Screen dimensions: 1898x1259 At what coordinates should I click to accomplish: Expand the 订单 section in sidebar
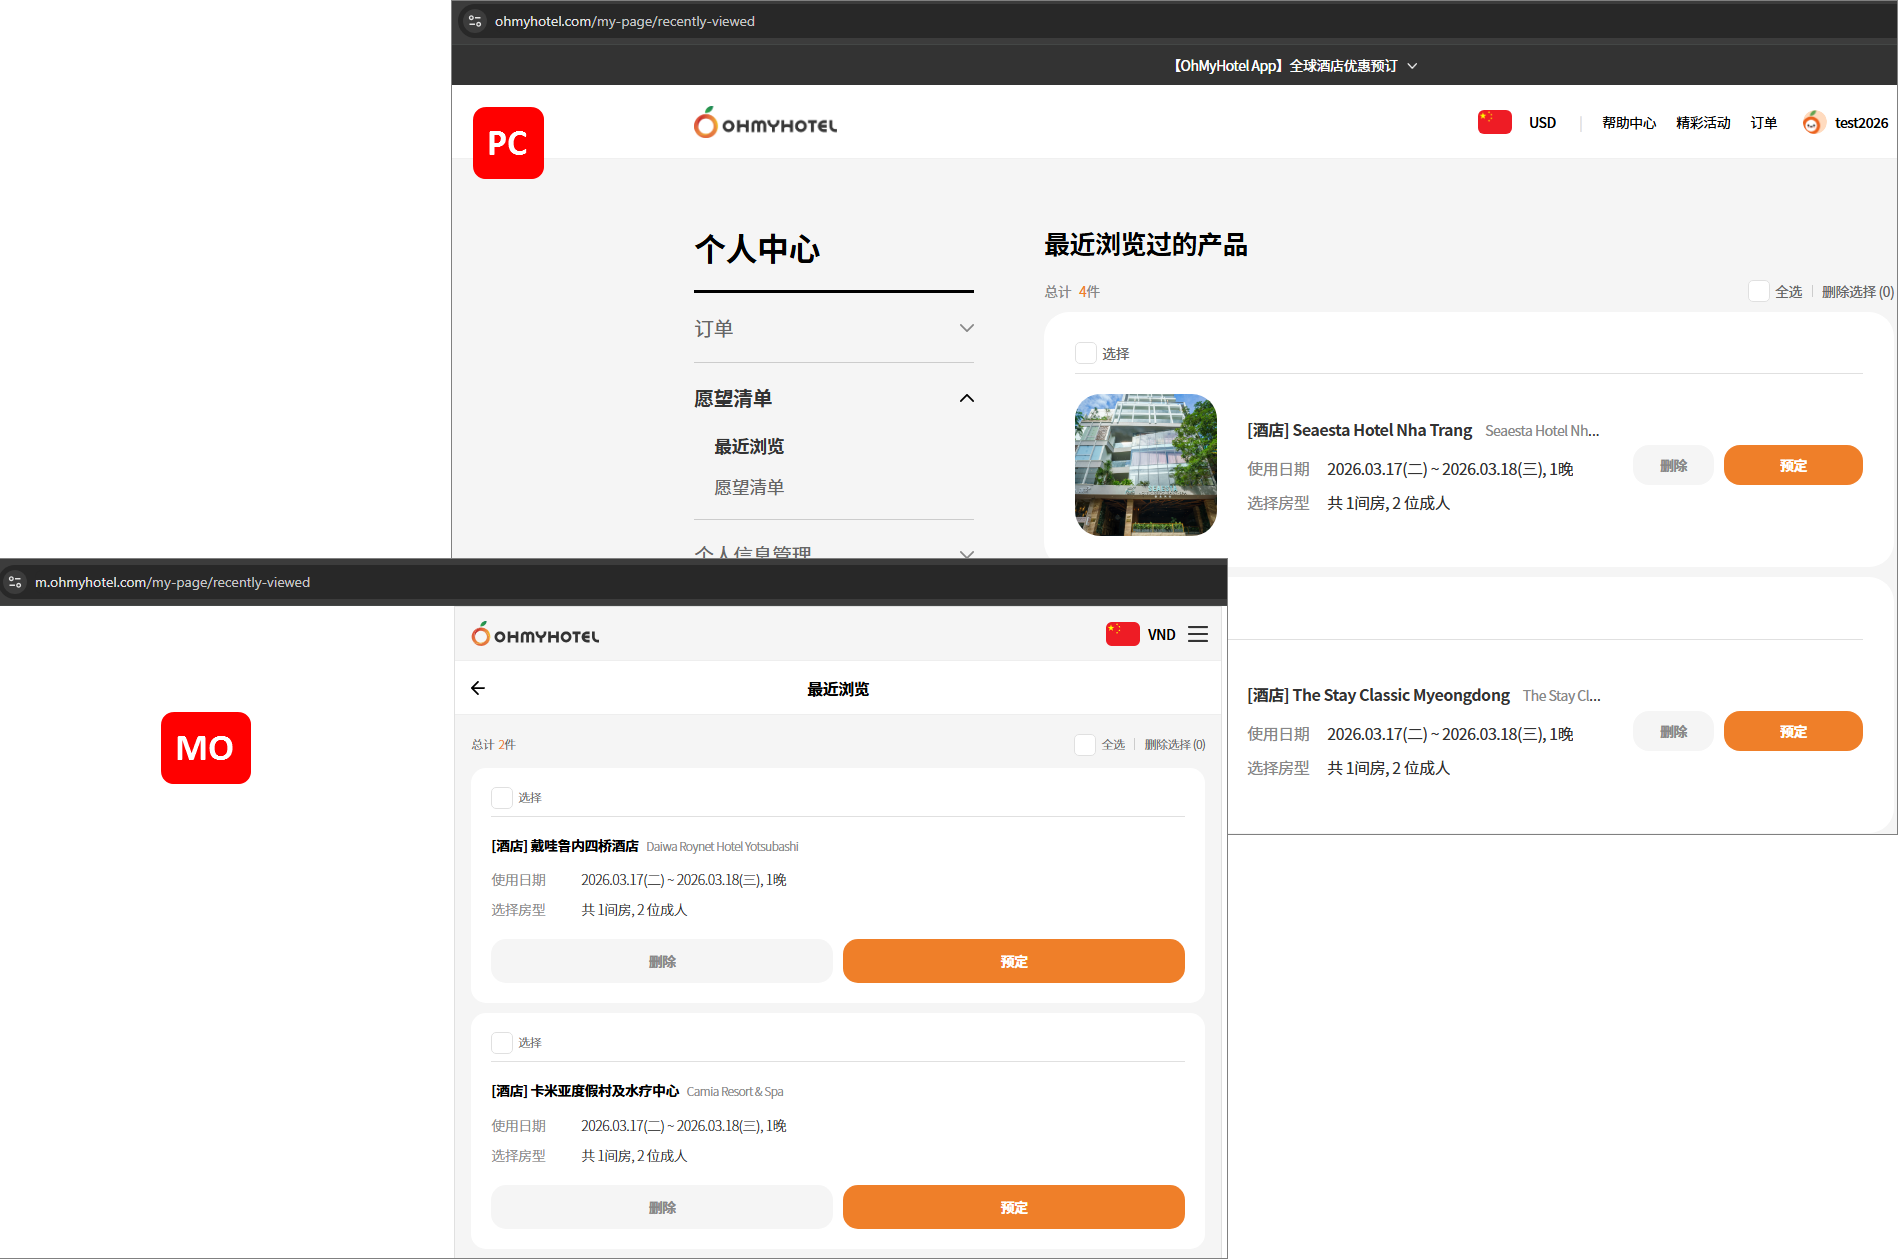pos(966,328)
